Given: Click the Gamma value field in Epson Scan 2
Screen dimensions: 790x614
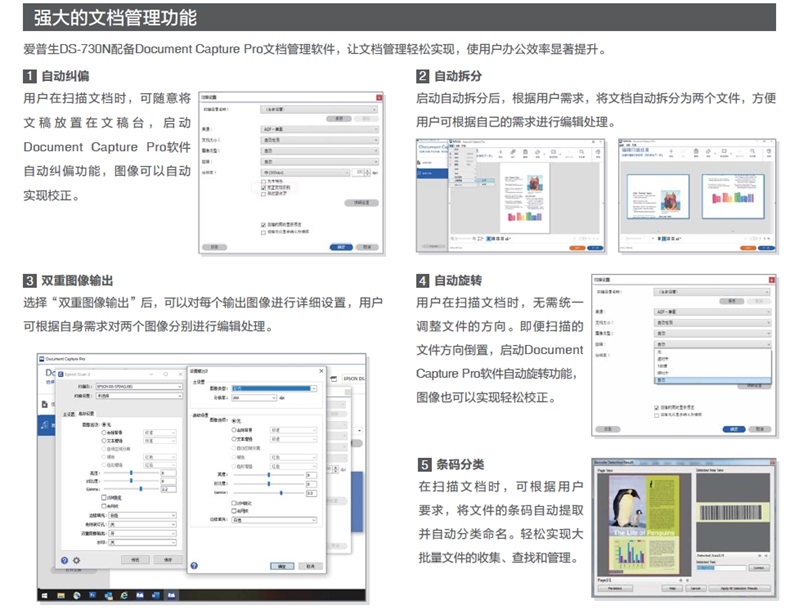Looking at the screenshot, I should click(168, 489).
